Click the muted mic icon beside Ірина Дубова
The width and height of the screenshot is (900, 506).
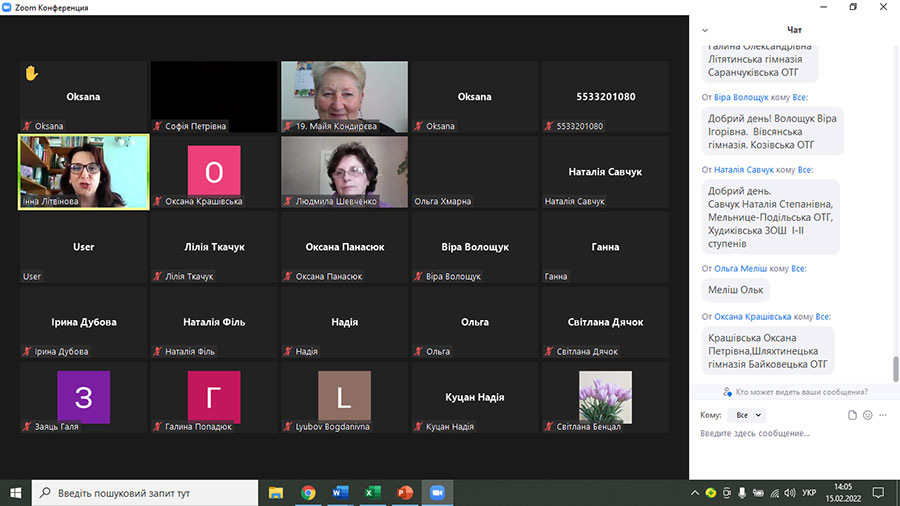point(27,351)
